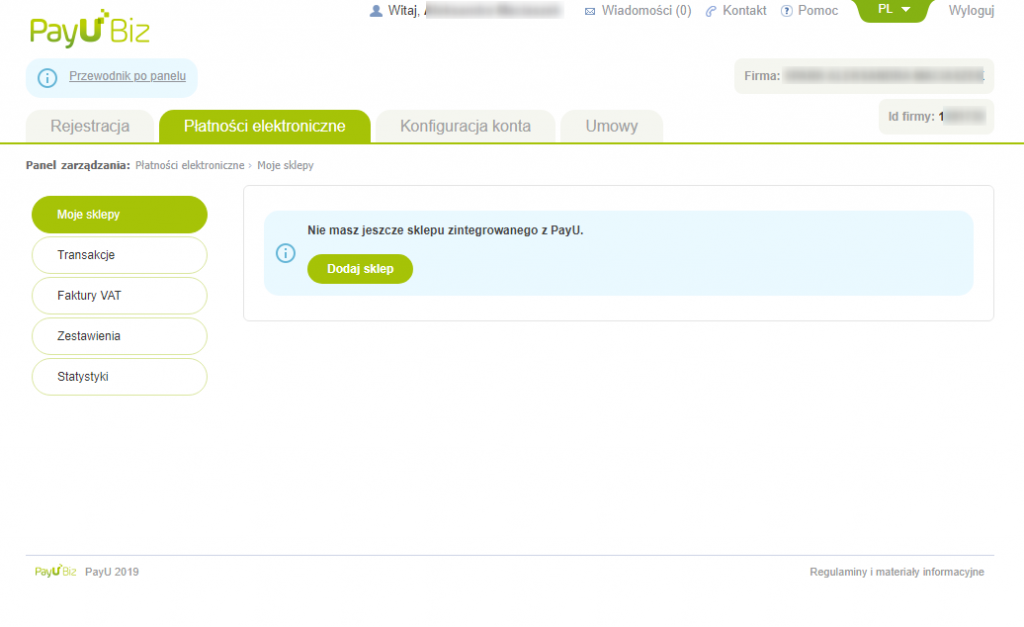Screen dimensions: 1024x627
Task: Open the Kontakt link
Action: [744, 10]
